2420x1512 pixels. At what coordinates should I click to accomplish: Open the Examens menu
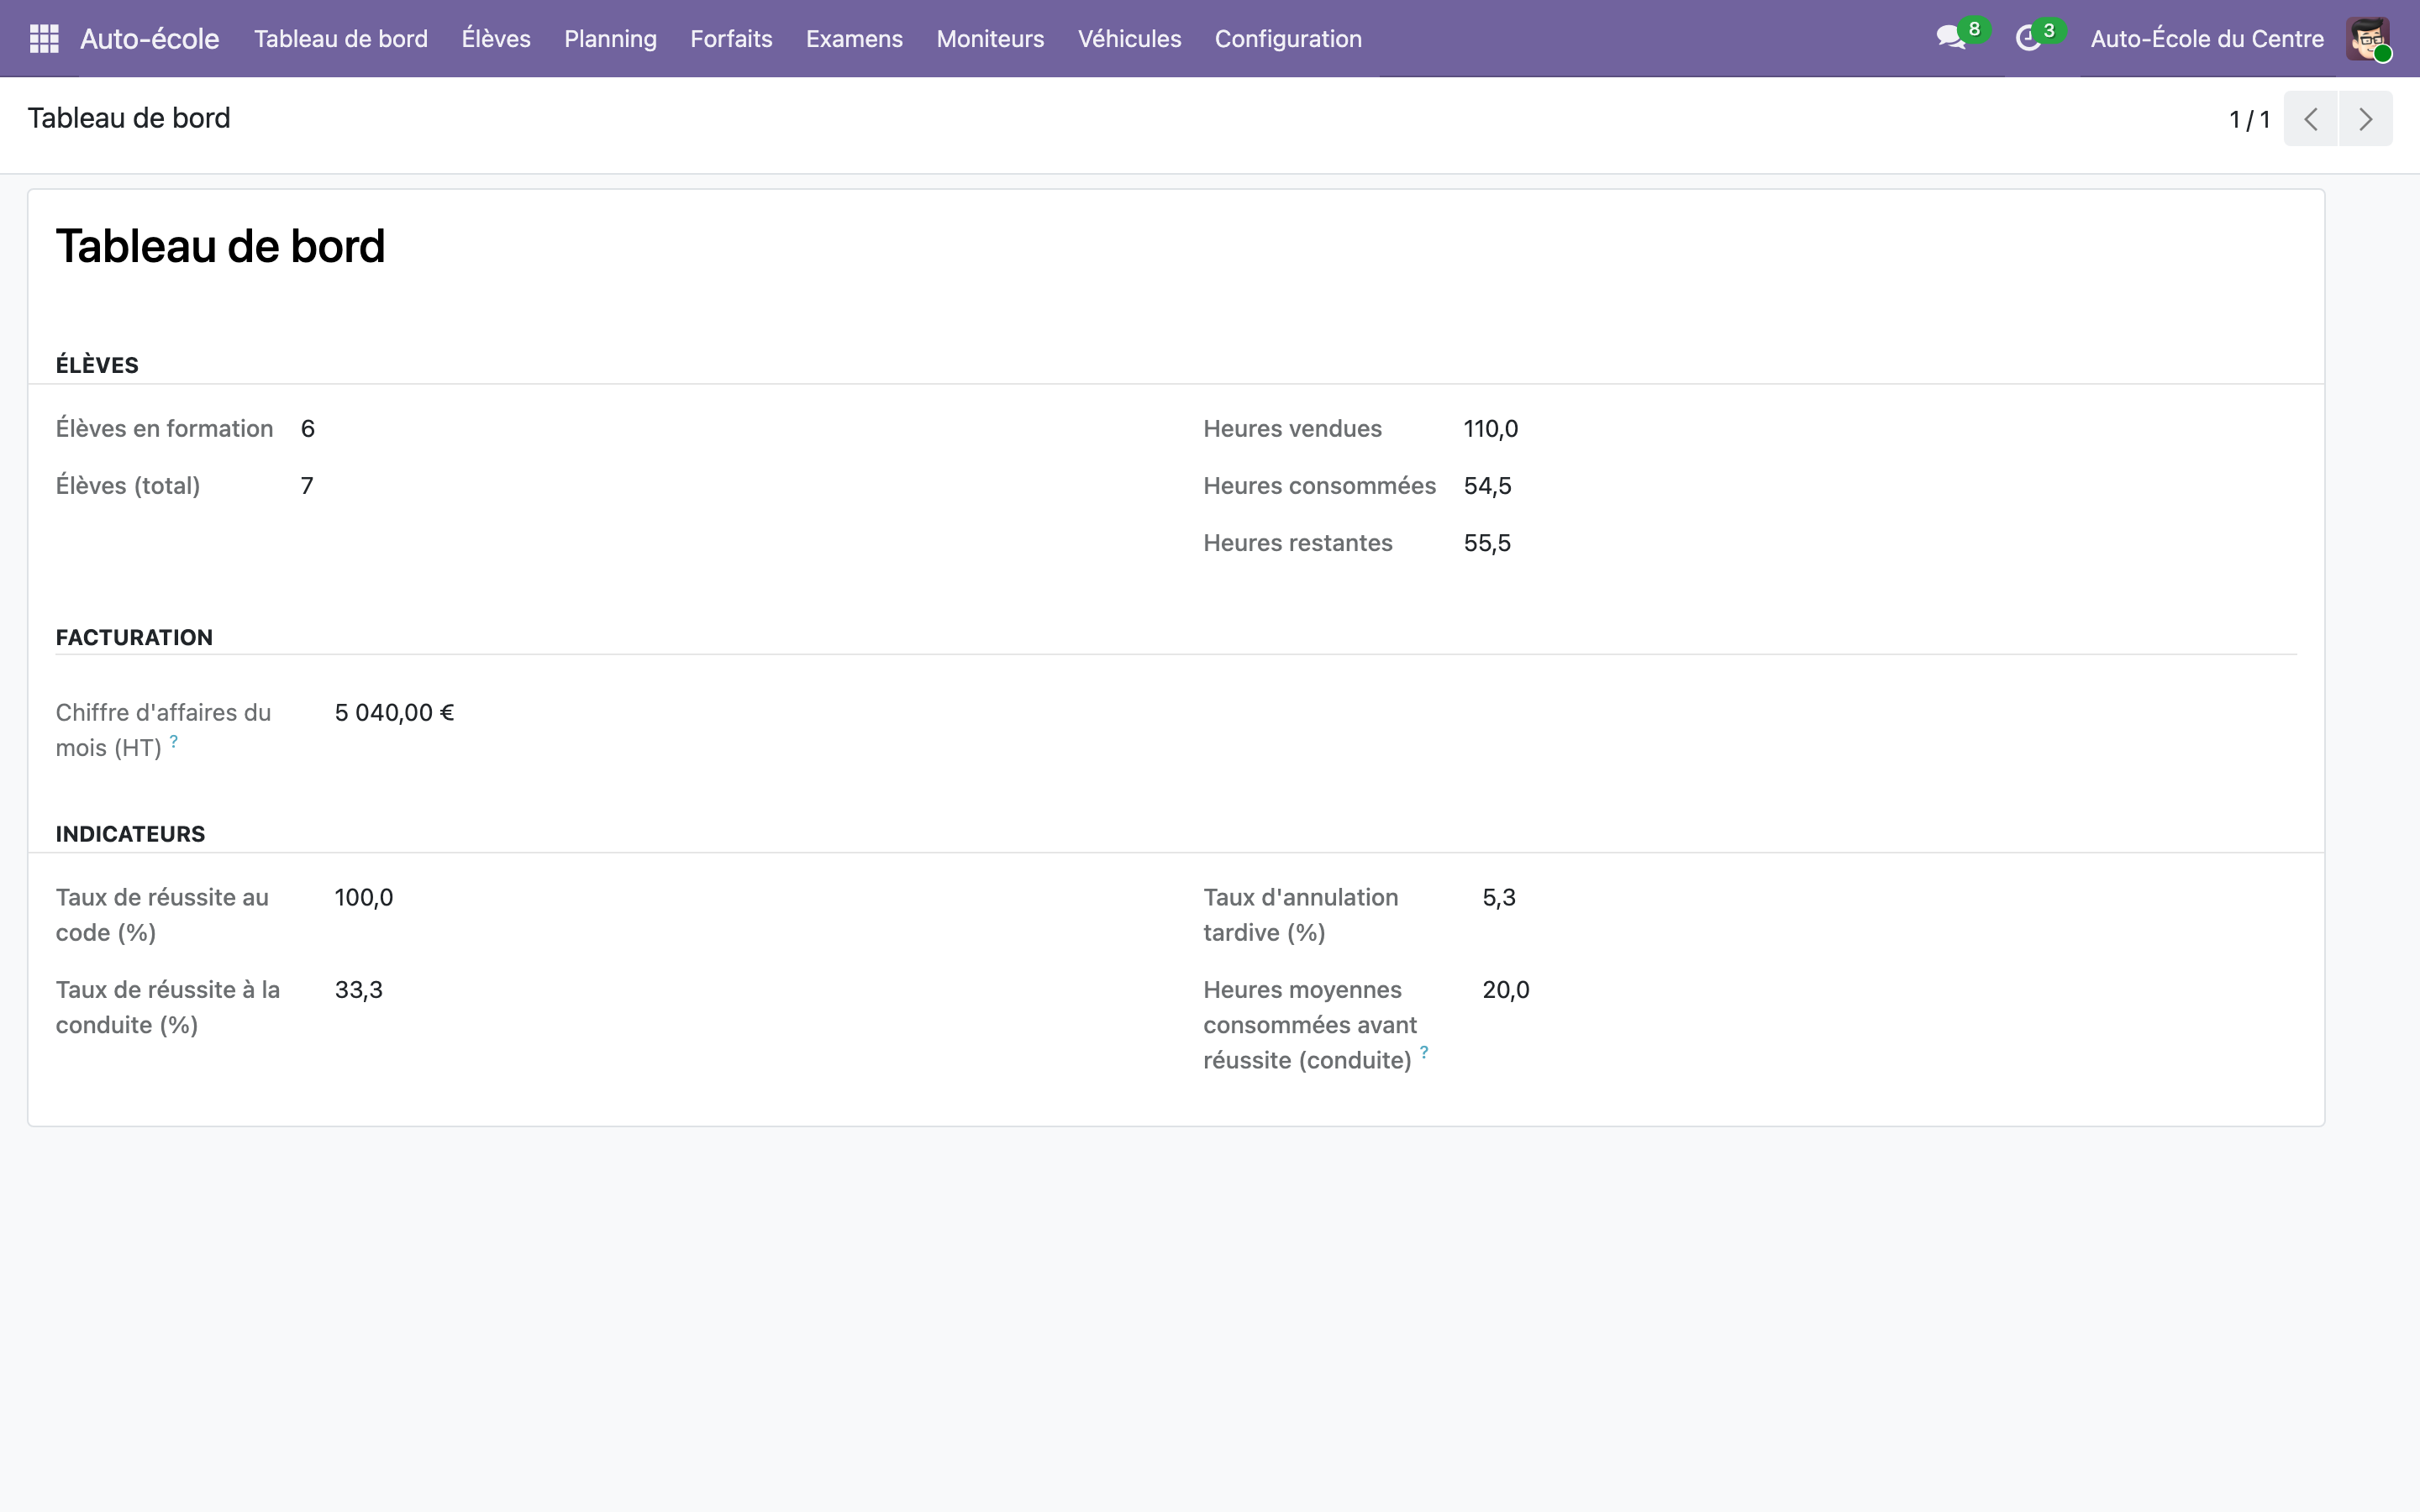[x=854, y=39]
